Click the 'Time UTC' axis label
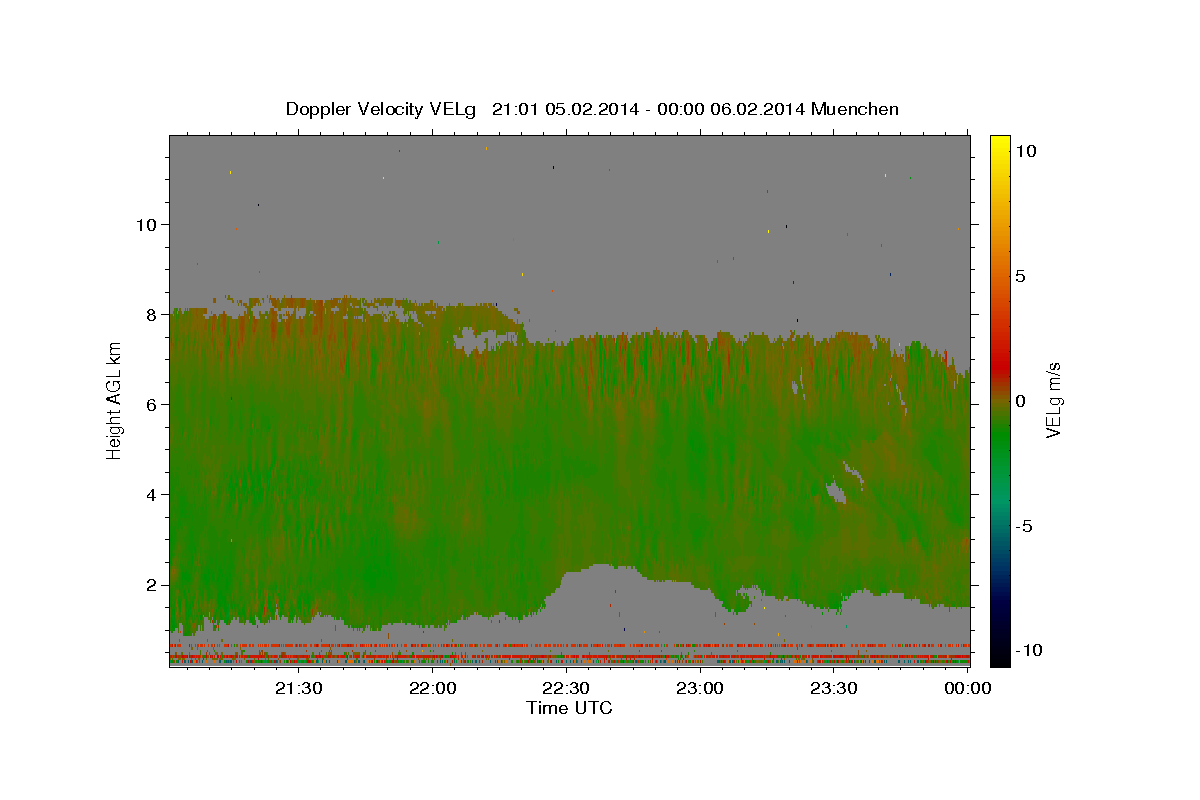This screenshot has width=1200, height=800. pos(569,708)
